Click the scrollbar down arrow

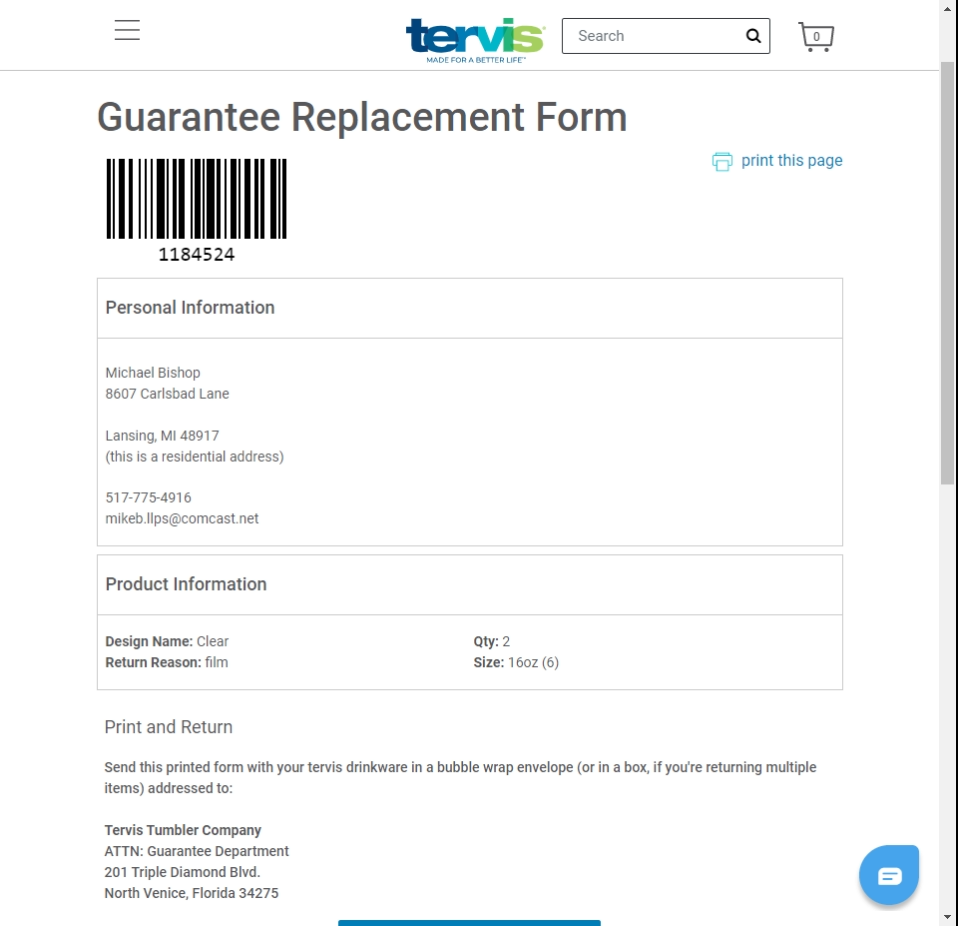[x=948, y=916]
